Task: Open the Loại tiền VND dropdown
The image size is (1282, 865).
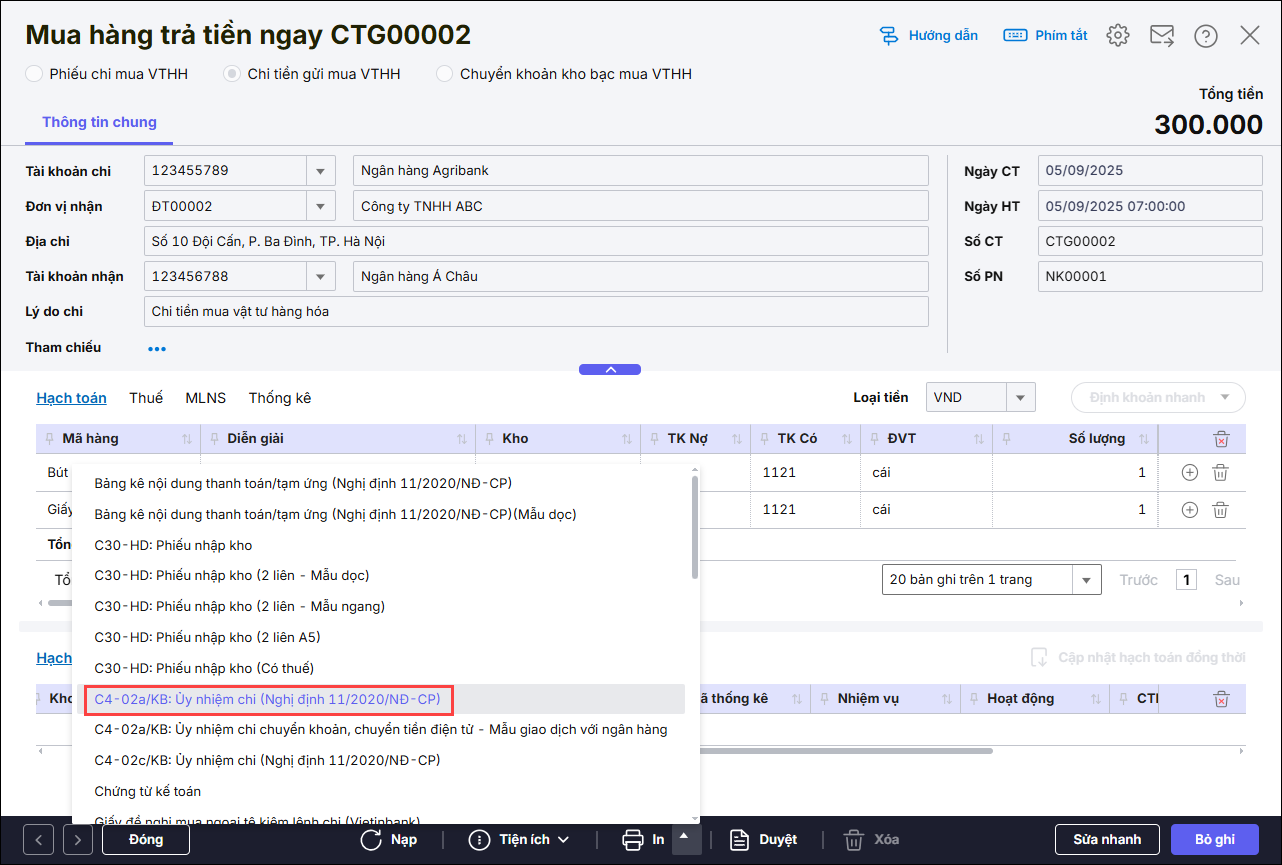Action: (x=1019, y=398)
